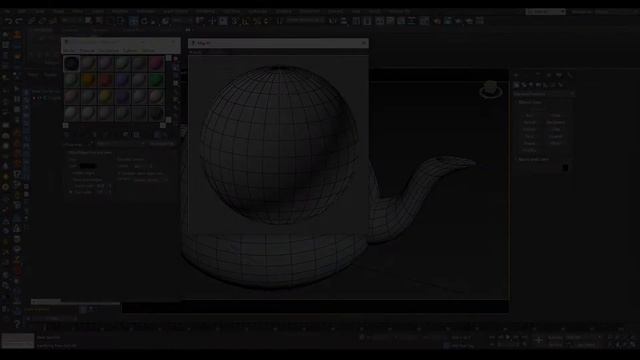Close the enlarged material preview window
640x360 pixels.
pyautogui.click(x=364, y=43)
